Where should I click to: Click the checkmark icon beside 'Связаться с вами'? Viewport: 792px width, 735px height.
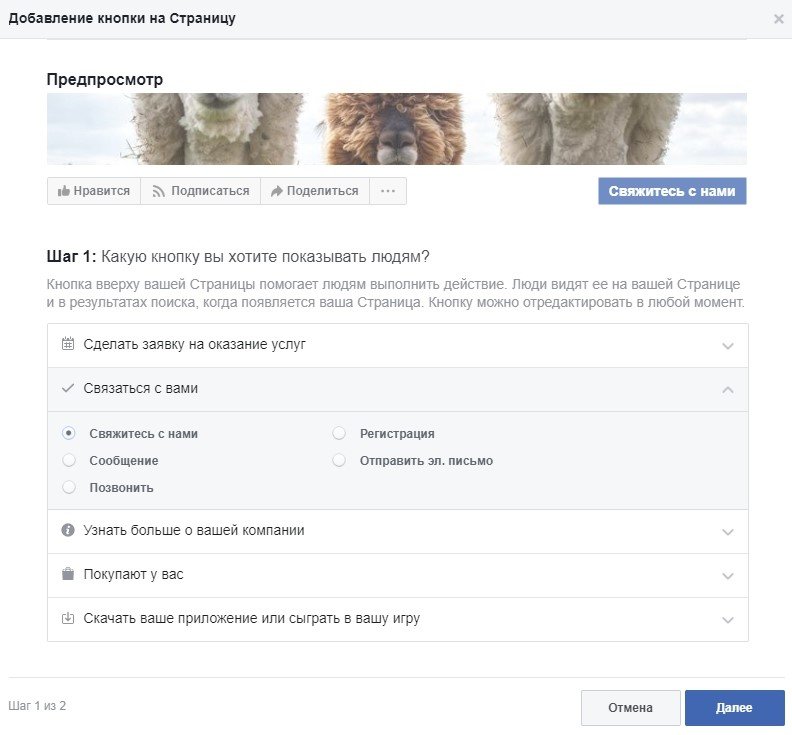pyautogui.click(x=68, y=388)
